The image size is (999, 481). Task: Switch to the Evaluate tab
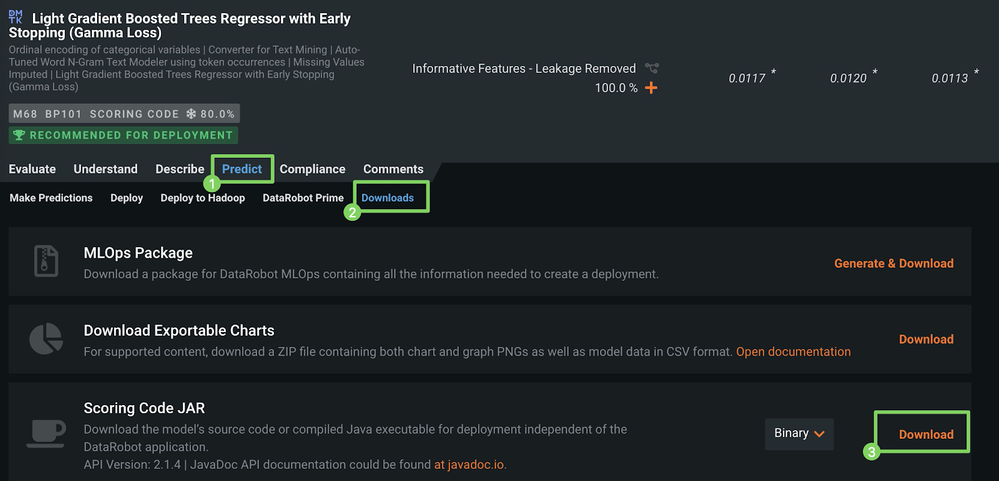32,169
